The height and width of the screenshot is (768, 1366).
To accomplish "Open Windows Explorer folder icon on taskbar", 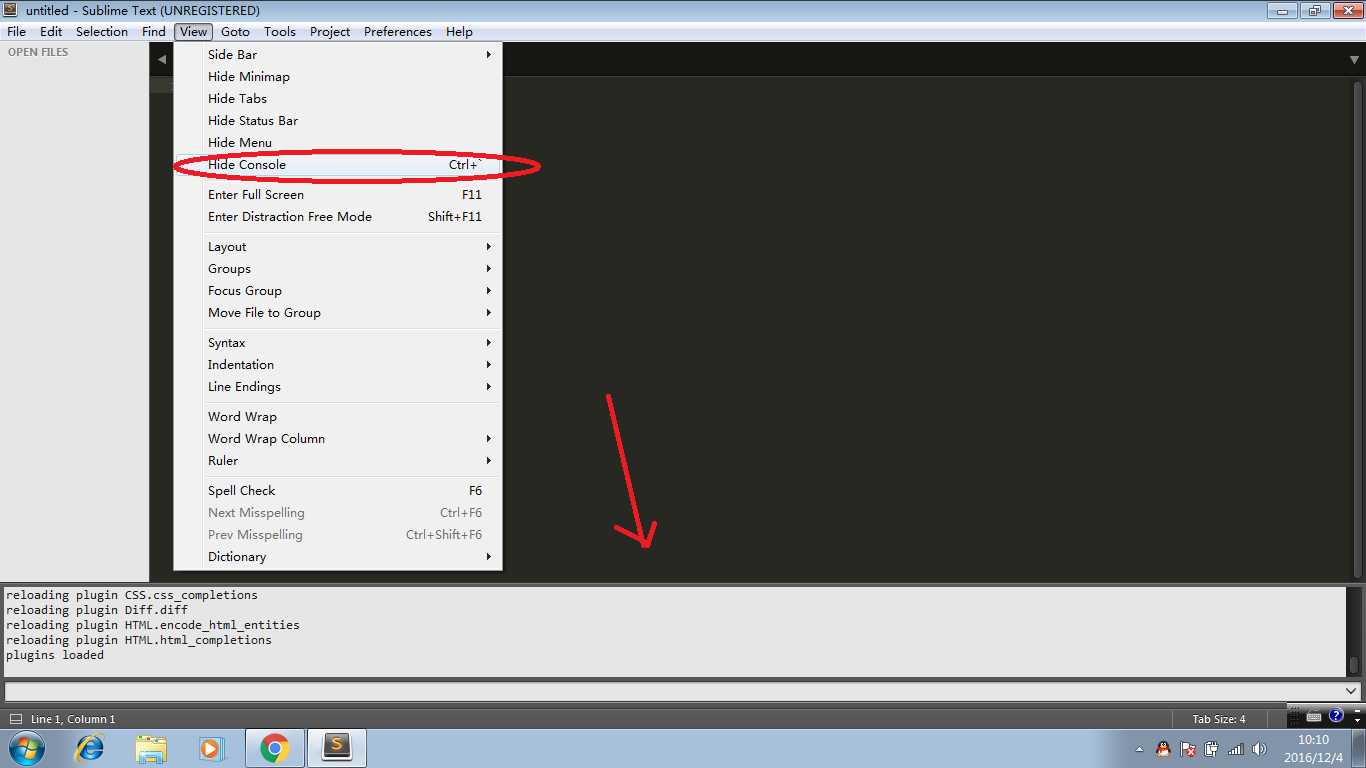I will (151, 748).
